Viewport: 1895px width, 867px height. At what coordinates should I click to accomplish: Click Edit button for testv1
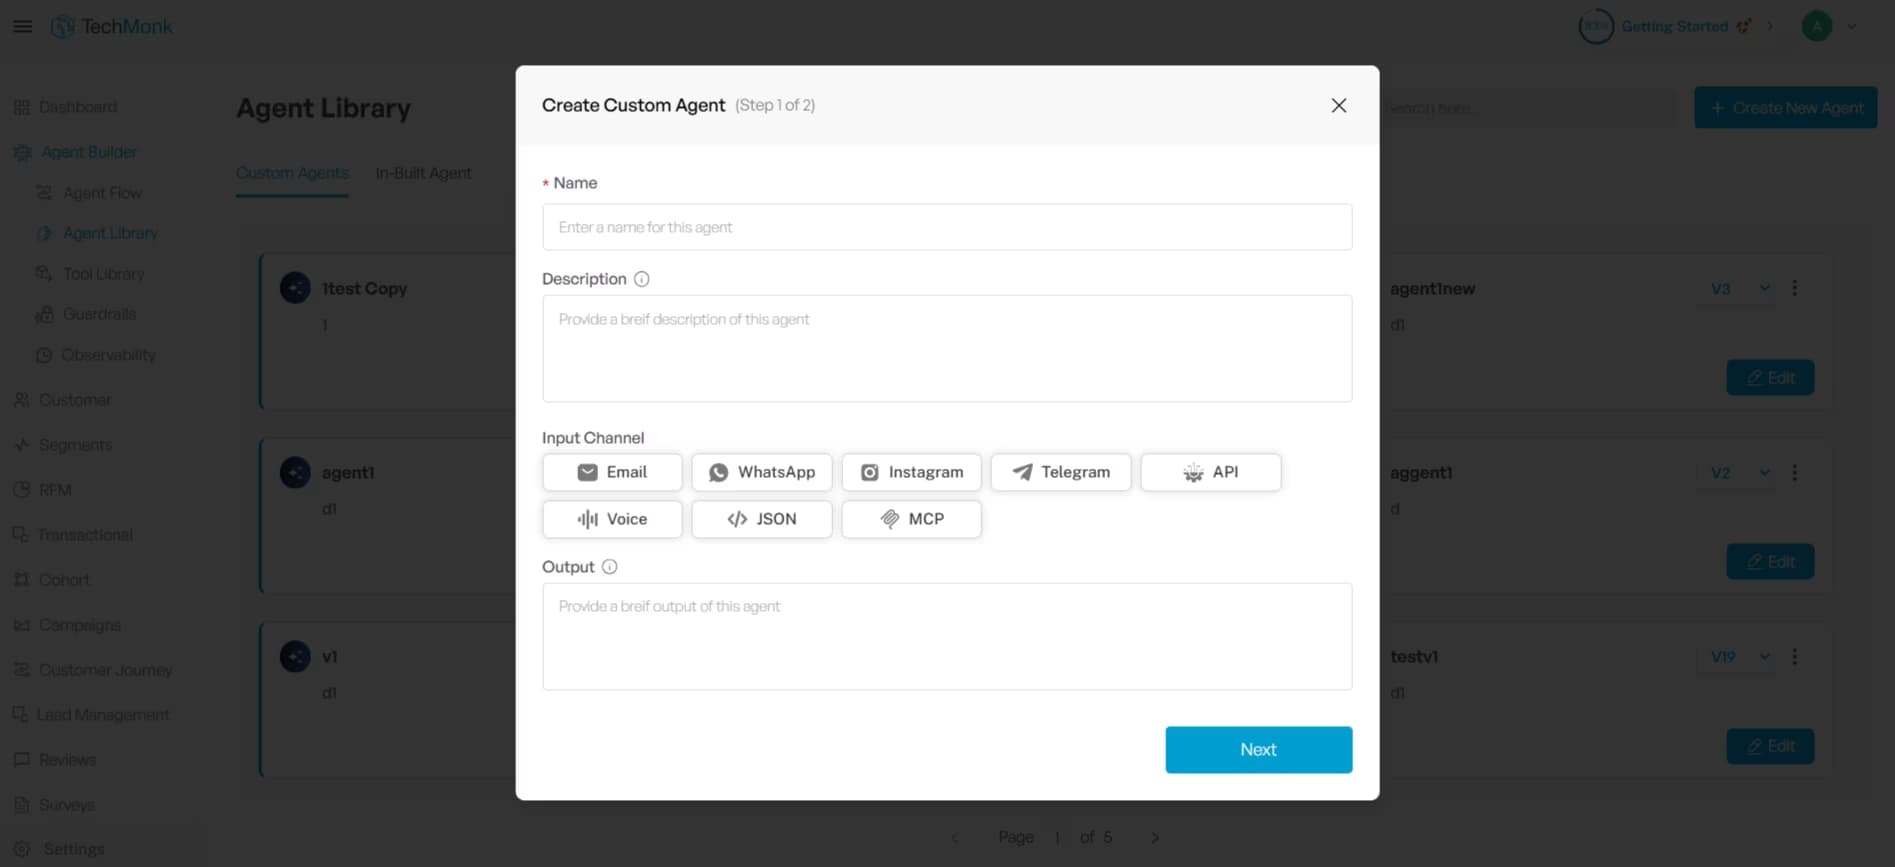(x=1770, y=746)
